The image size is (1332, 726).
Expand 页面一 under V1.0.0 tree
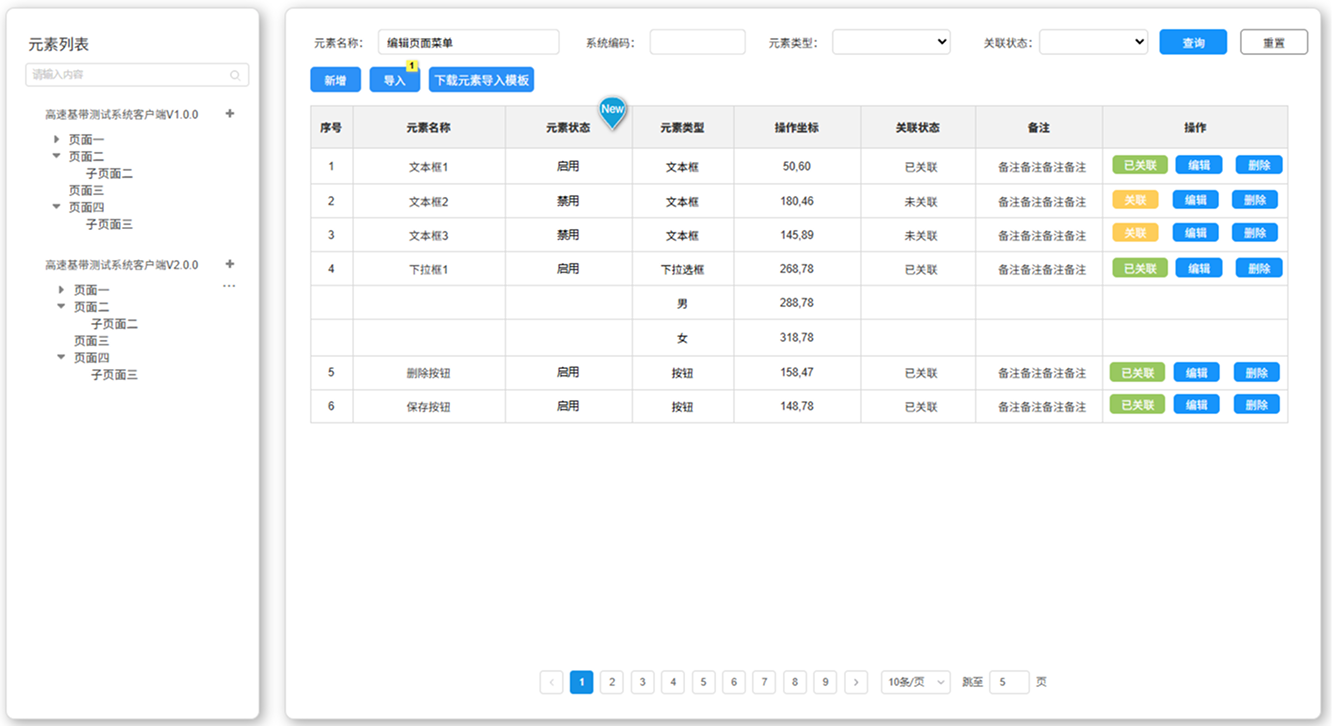click(57, 140)
